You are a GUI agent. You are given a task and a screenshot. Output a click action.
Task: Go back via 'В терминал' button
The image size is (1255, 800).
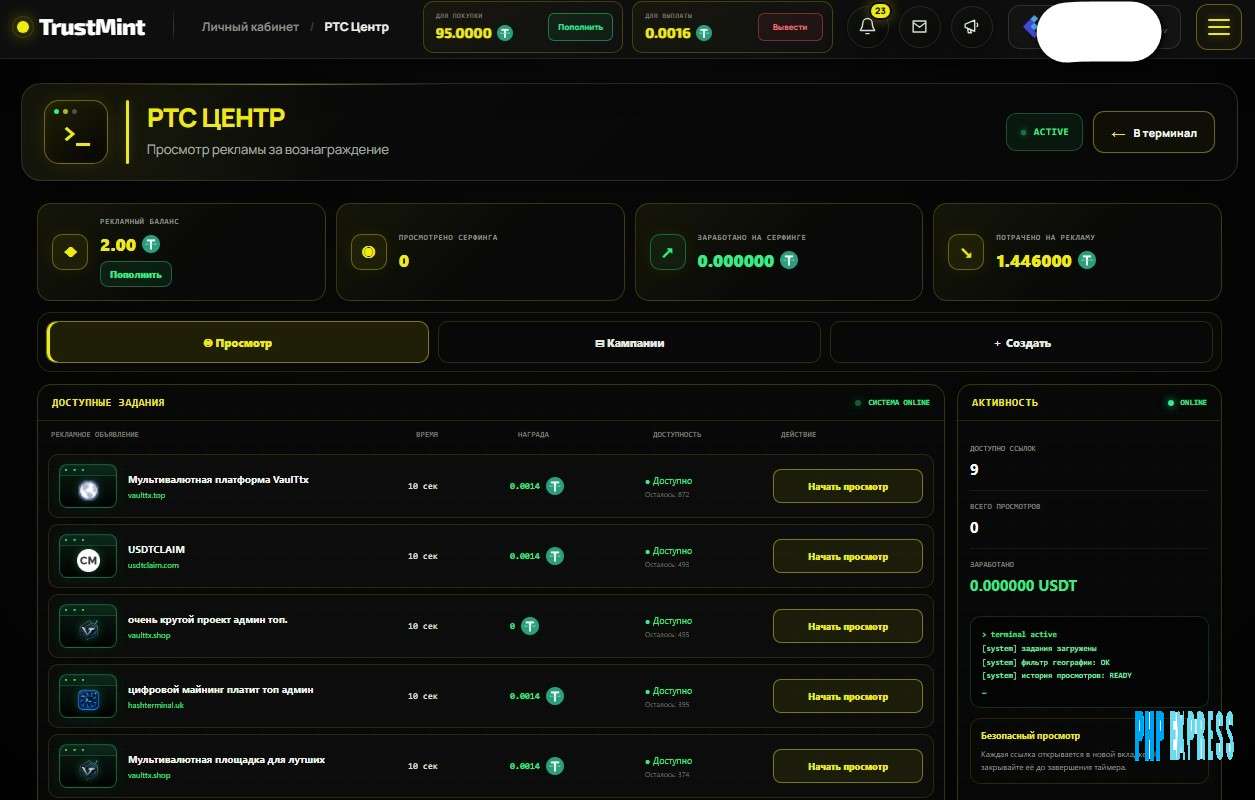[1154, 132]
